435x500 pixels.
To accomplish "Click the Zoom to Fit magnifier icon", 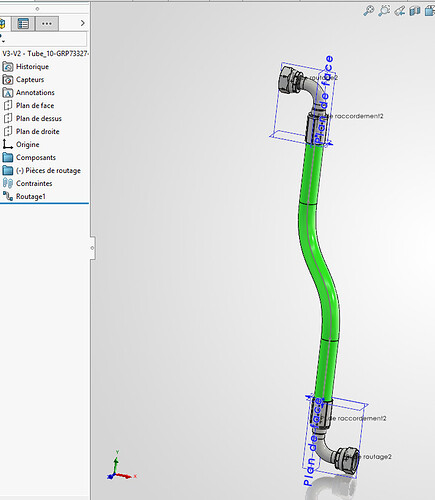I will [x=368, y=11].
